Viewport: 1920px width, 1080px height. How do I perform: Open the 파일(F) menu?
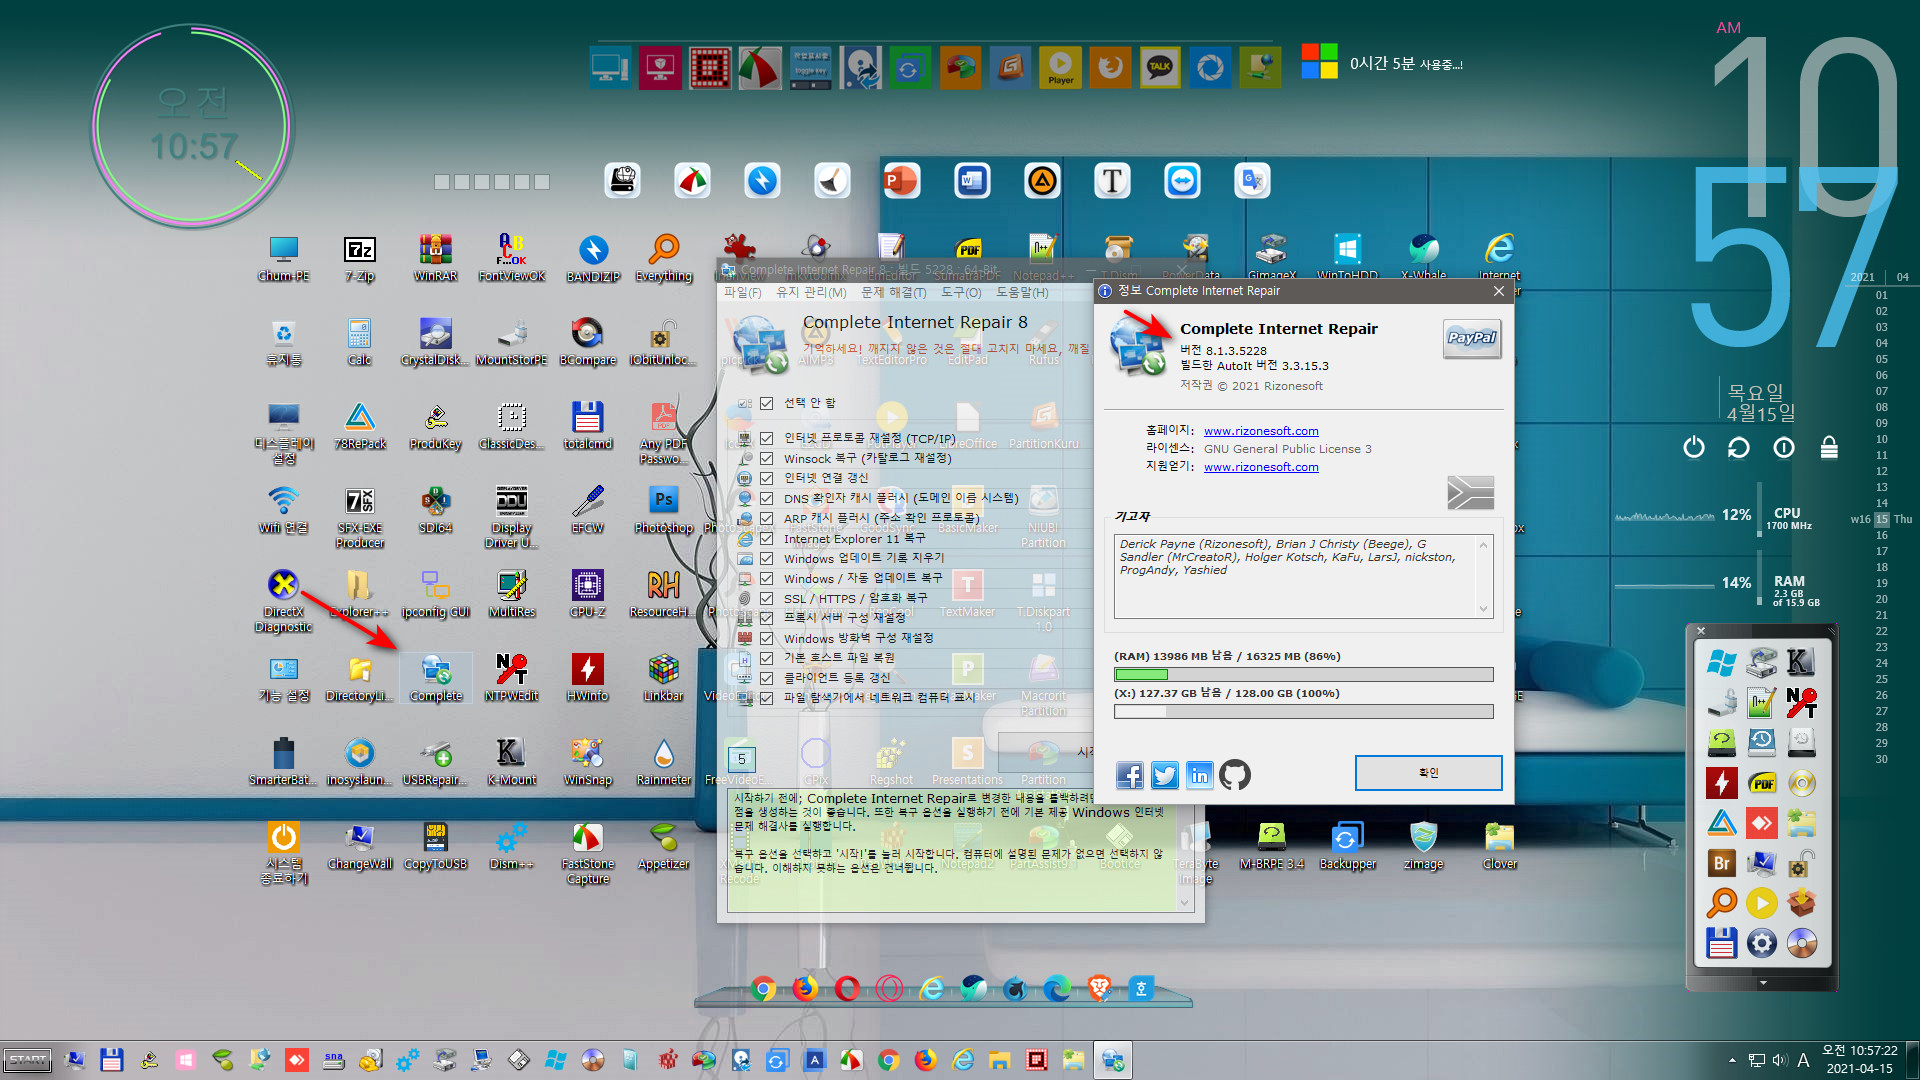742,292
